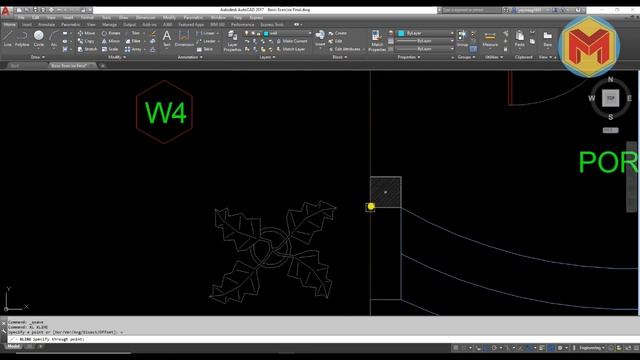Choose the Scale command
640x360 pixels.
tap(110, 49)
